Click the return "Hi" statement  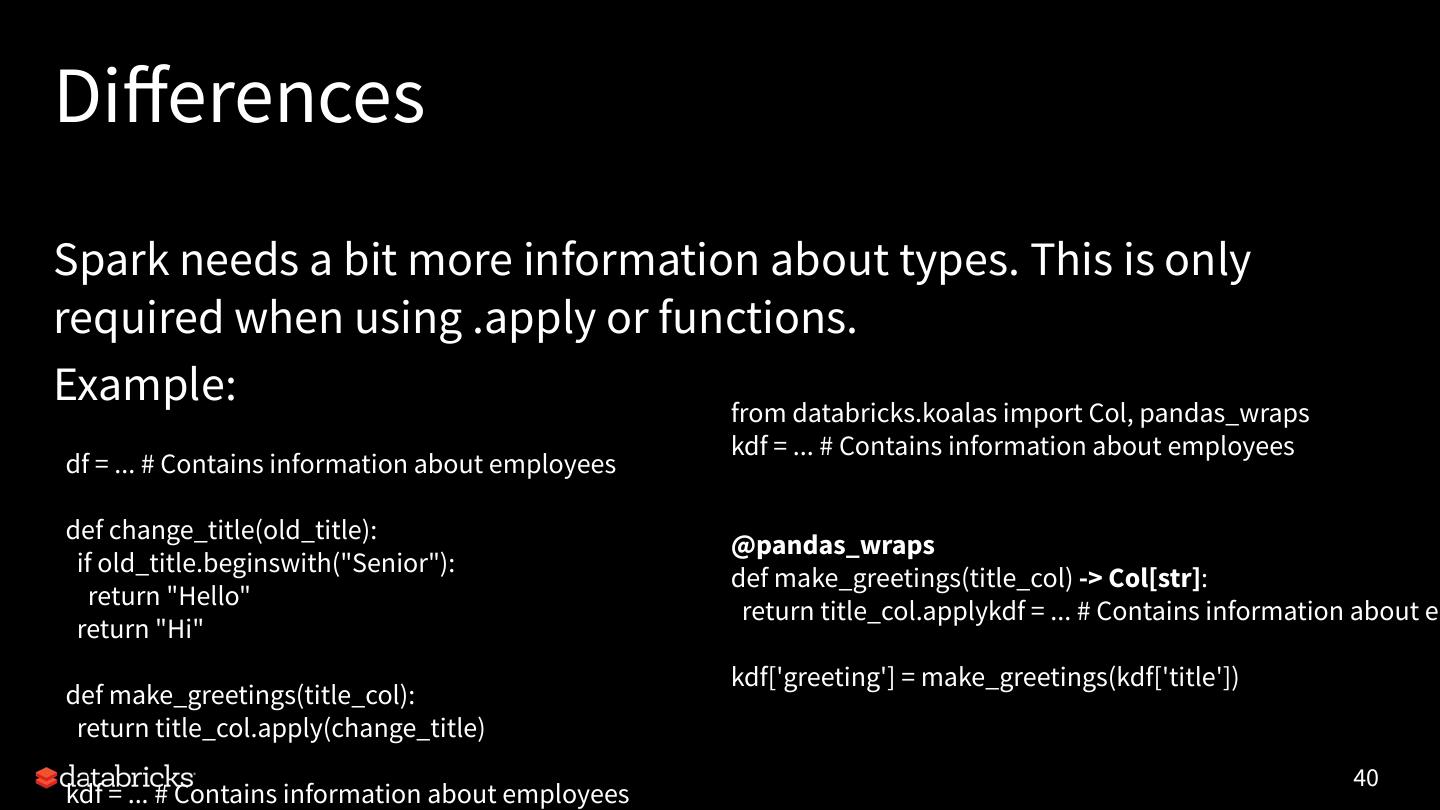[x=140, y=629]
